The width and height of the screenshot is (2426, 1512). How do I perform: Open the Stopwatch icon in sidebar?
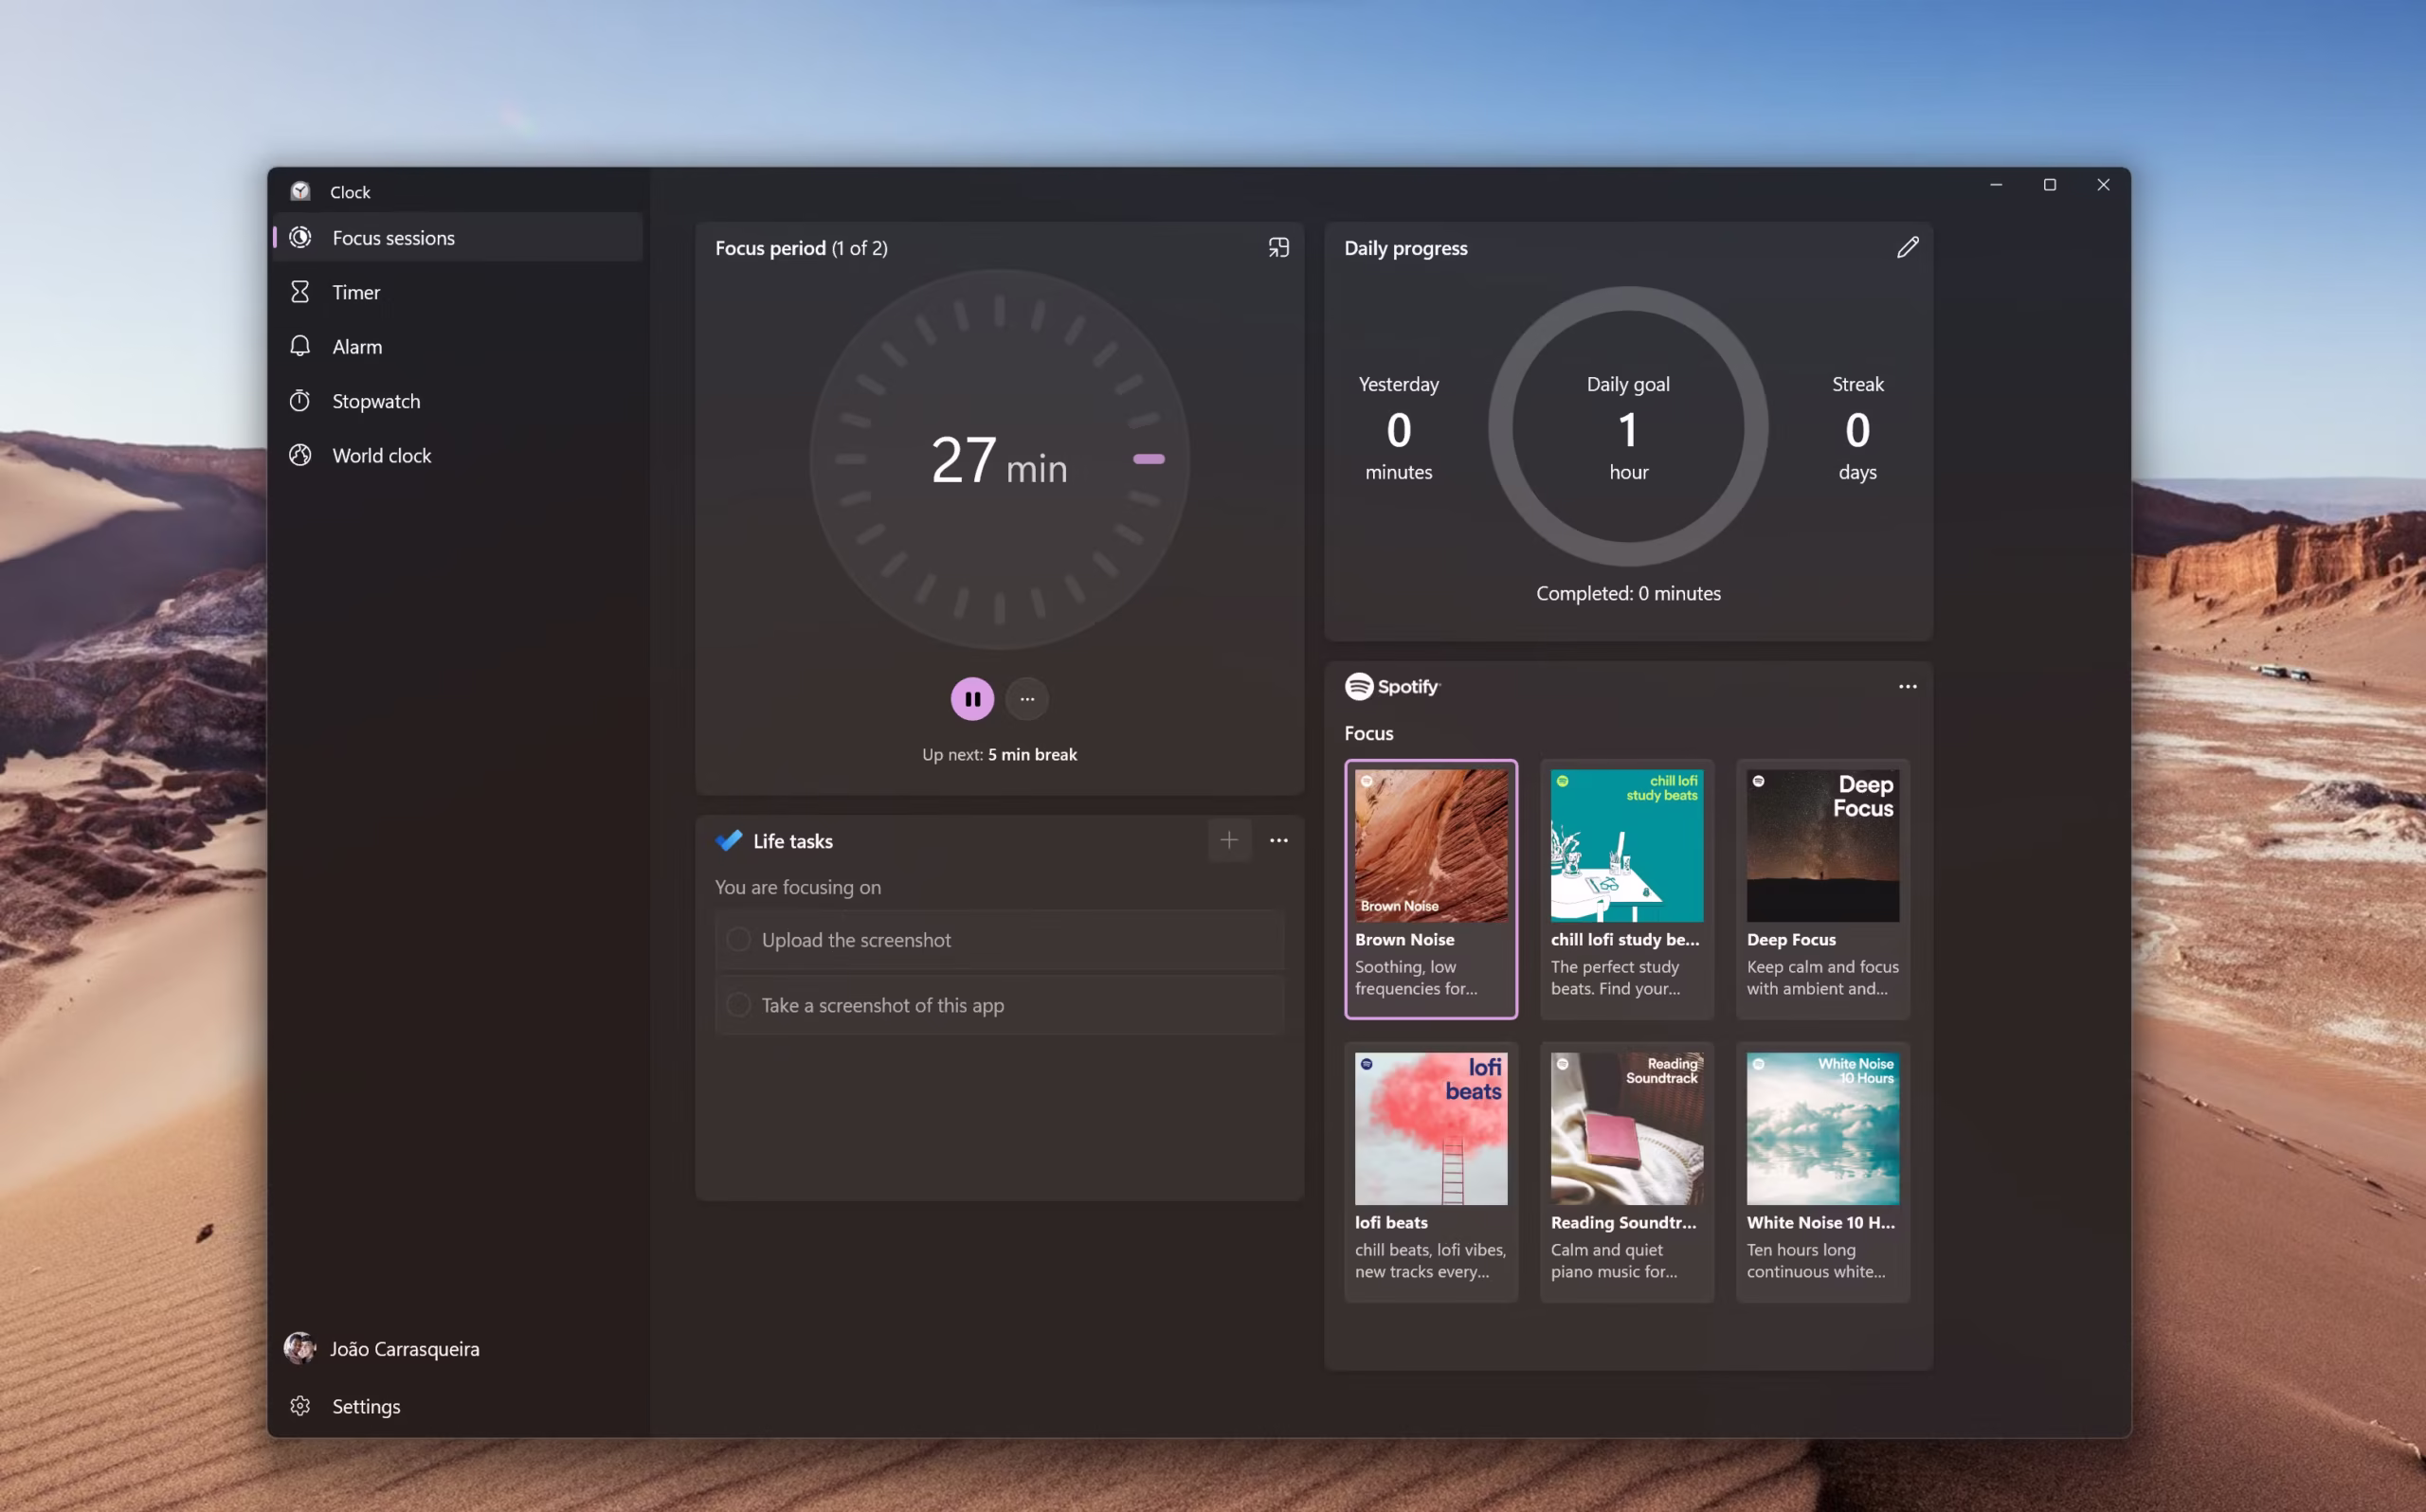300,401
